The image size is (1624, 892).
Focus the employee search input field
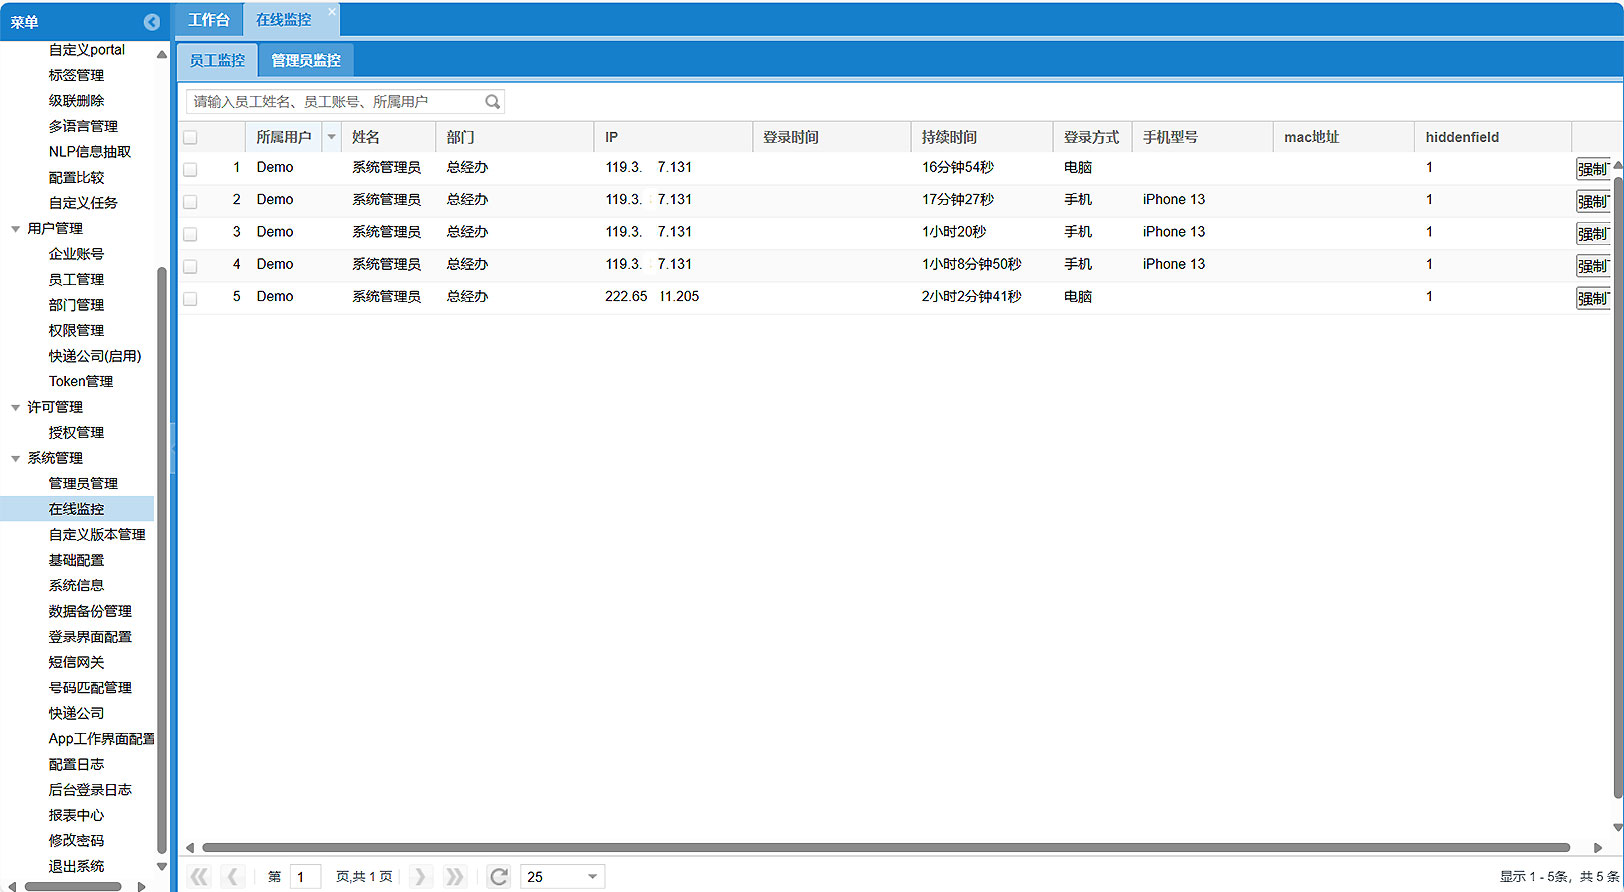tap(335, 101)
